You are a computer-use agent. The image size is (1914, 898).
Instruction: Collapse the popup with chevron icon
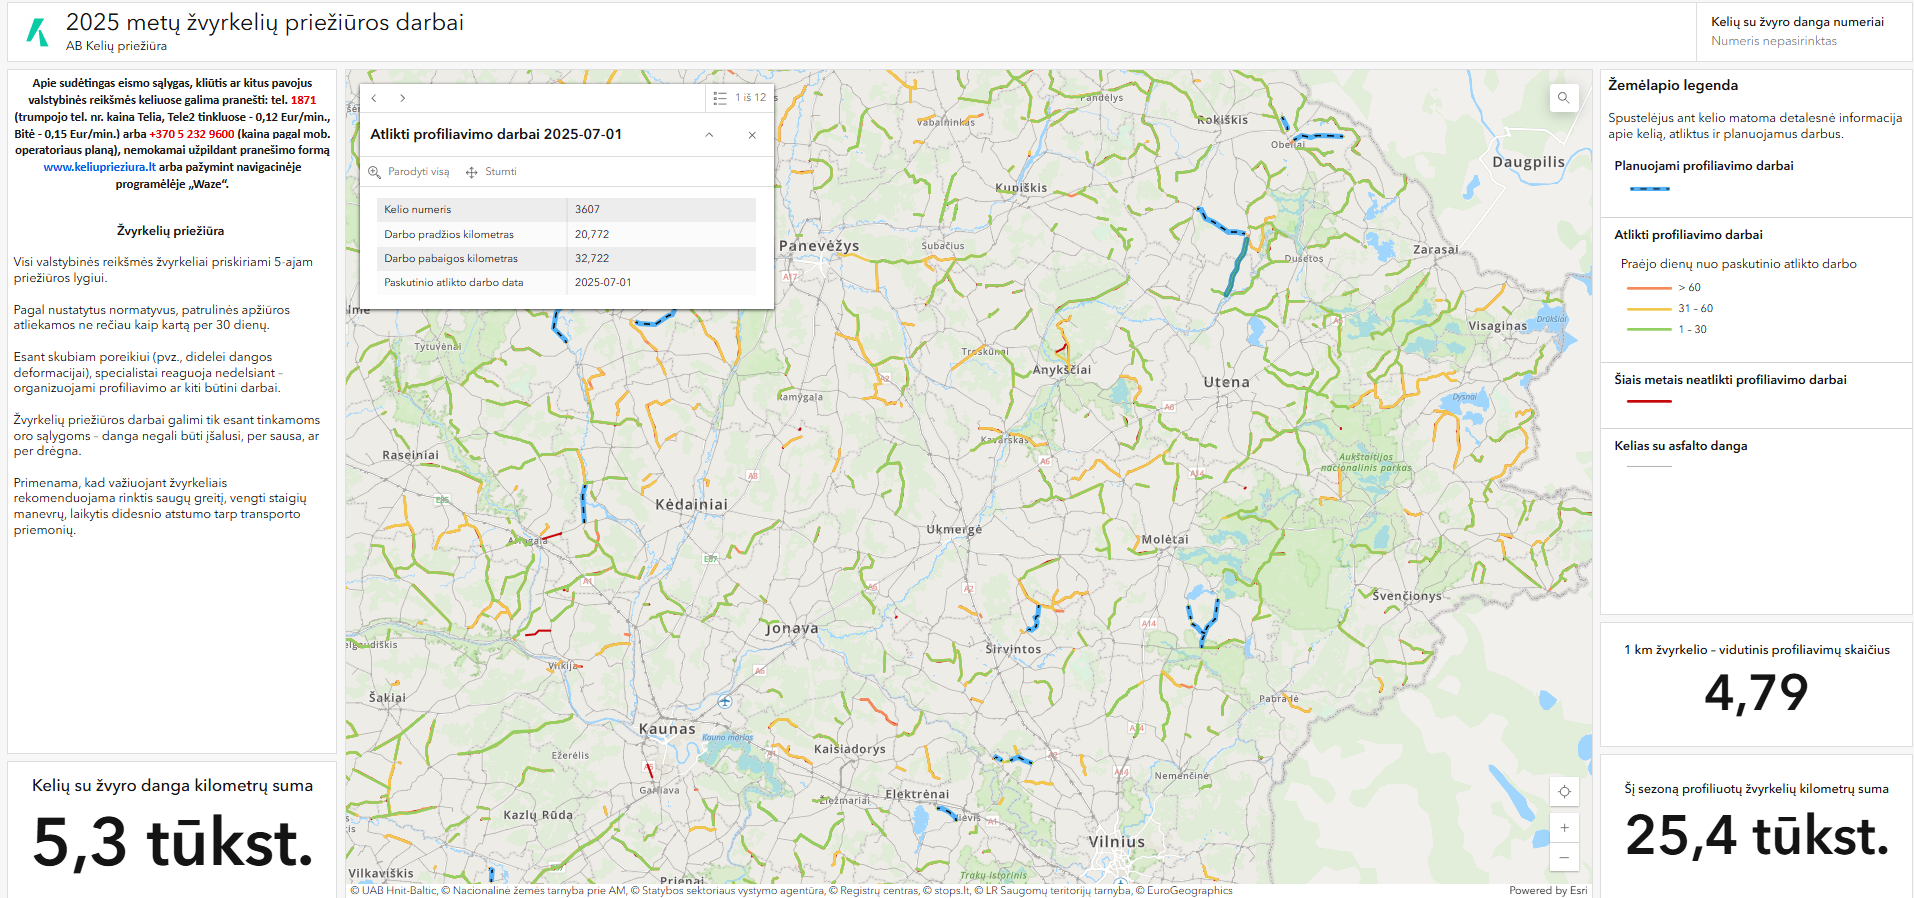(x=709, y=135)
